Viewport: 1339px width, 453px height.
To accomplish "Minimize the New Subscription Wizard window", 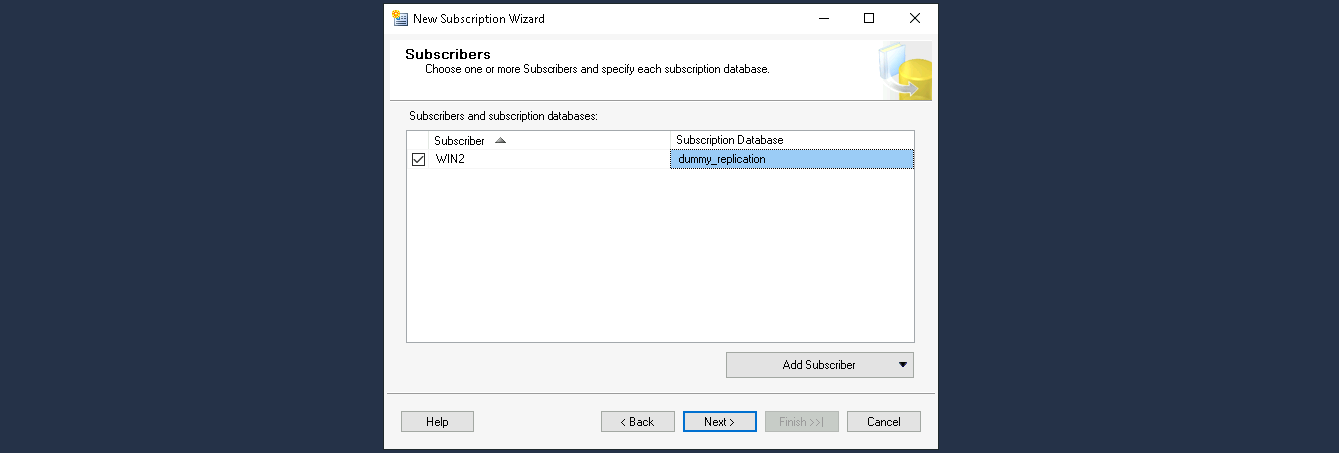I will coord(823,18).
